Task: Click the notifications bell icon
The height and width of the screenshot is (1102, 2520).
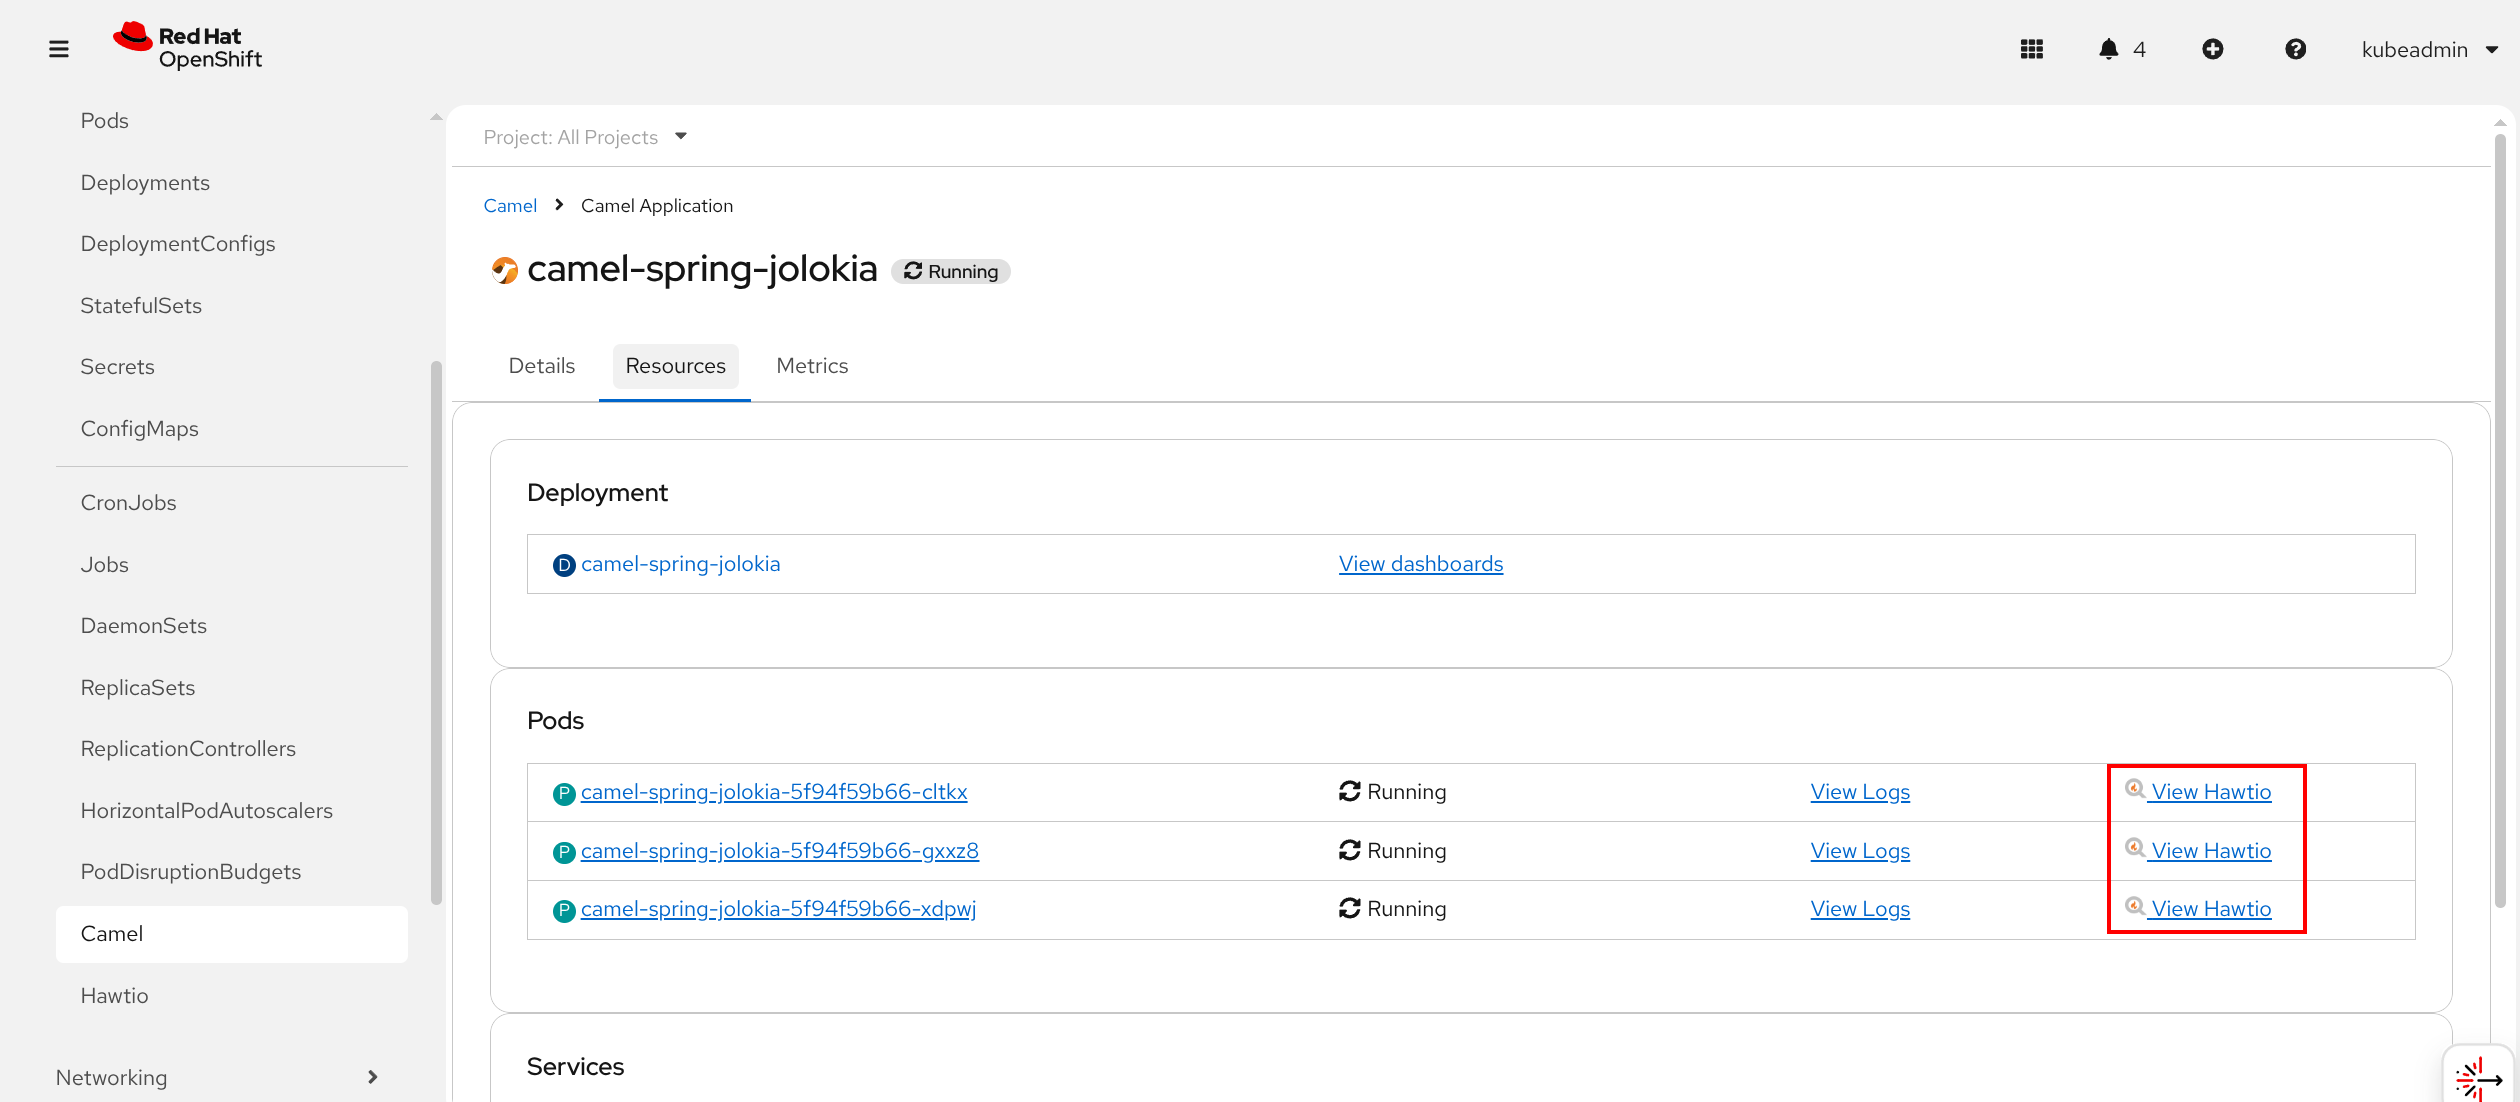Action: [2108, 49]
